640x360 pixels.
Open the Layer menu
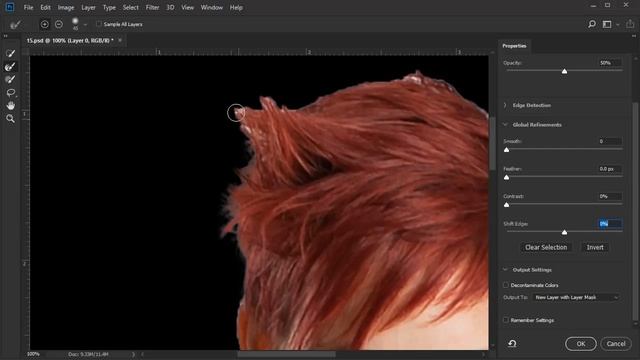pyautogui.click(x=88, y=7)
